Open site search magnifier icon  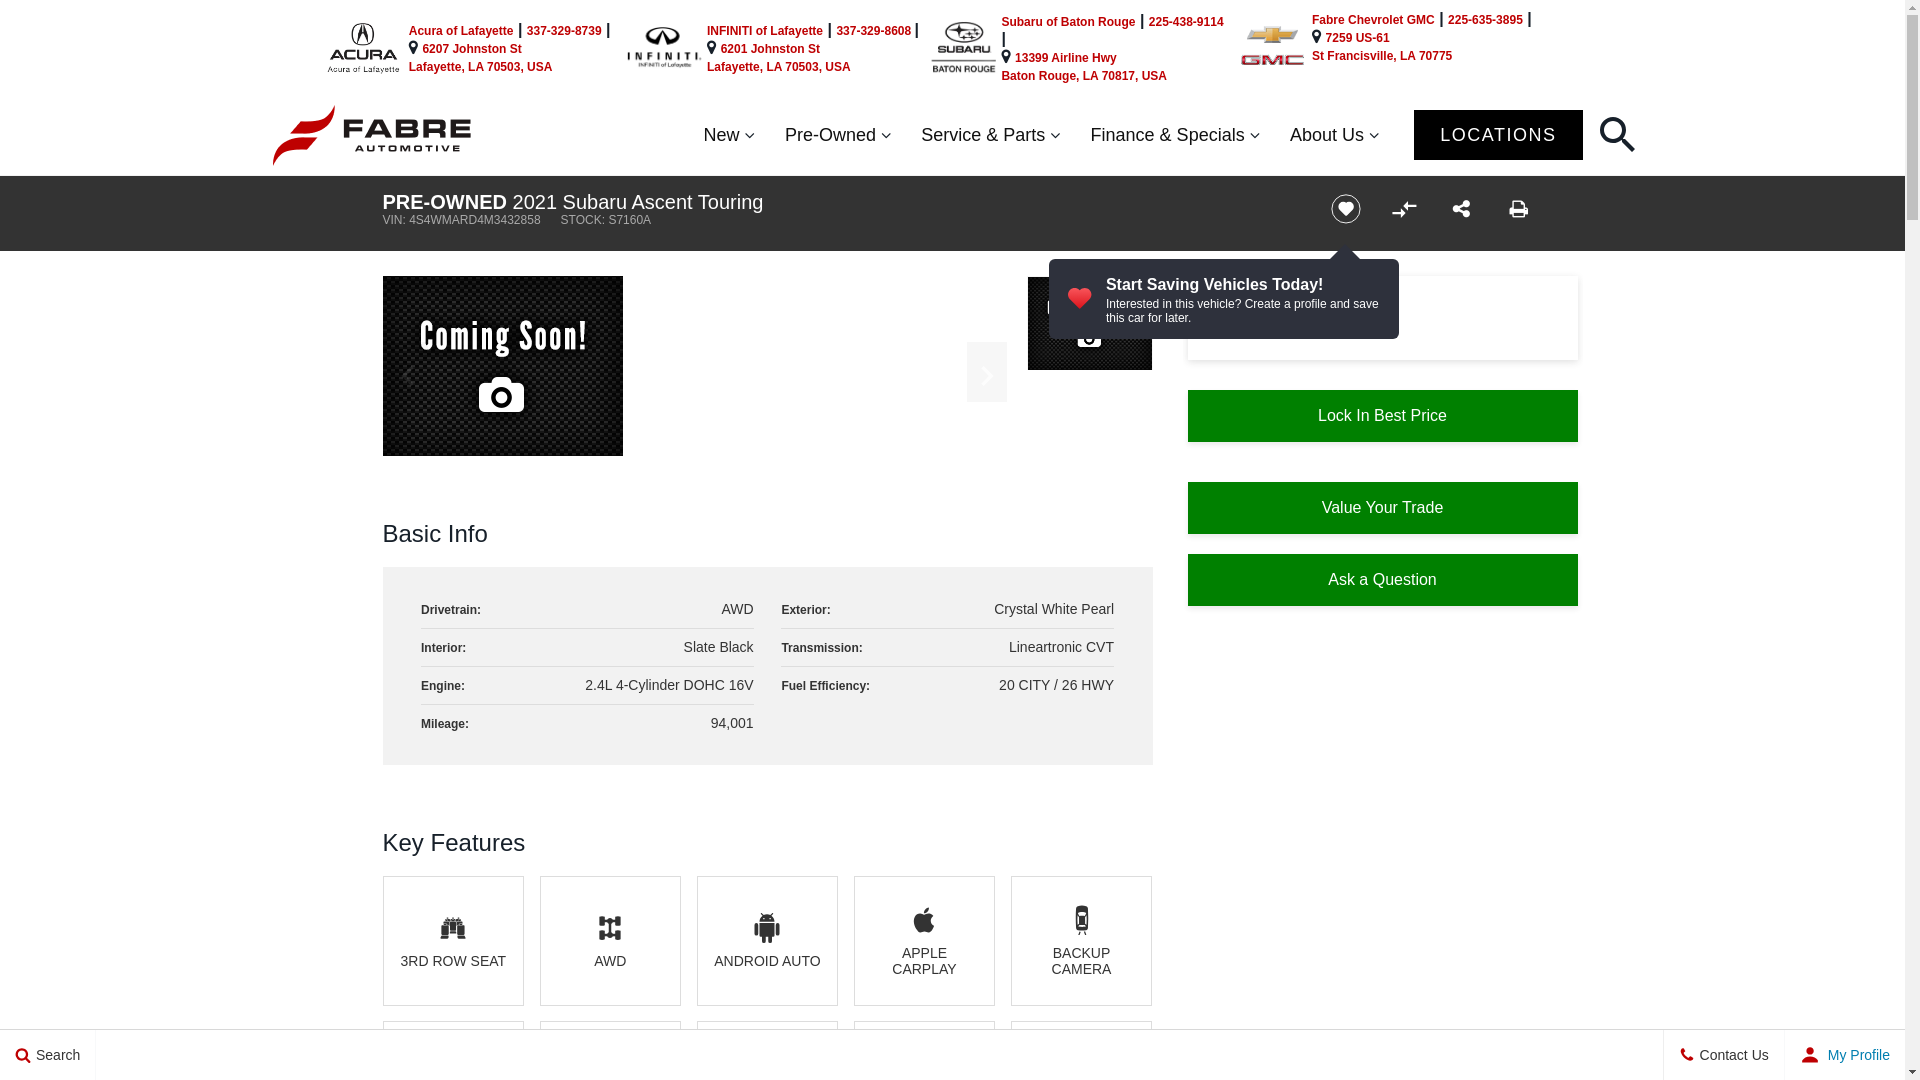pyautogui.click(x=1617, y=134)
